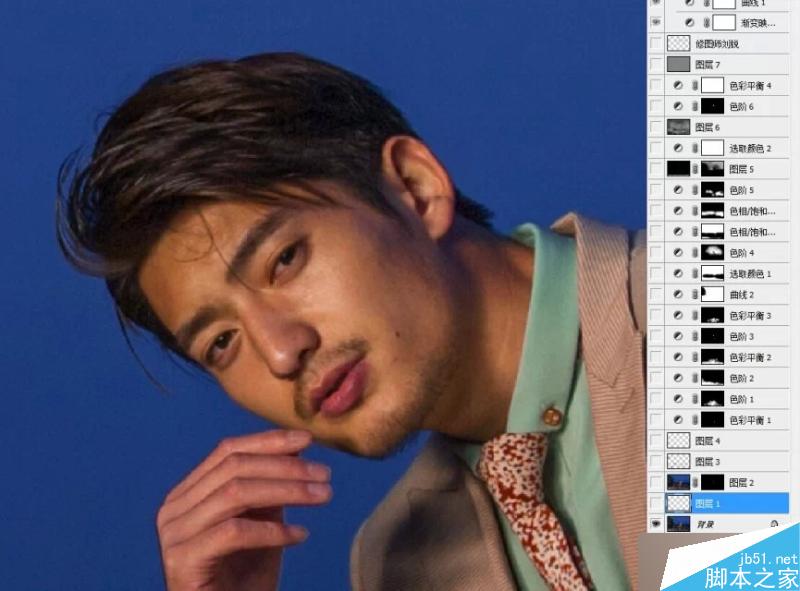Show 曲线 2 layer using its visibility box
The width and height of the screenshot is (800, 591).
(x=656, y=294)
